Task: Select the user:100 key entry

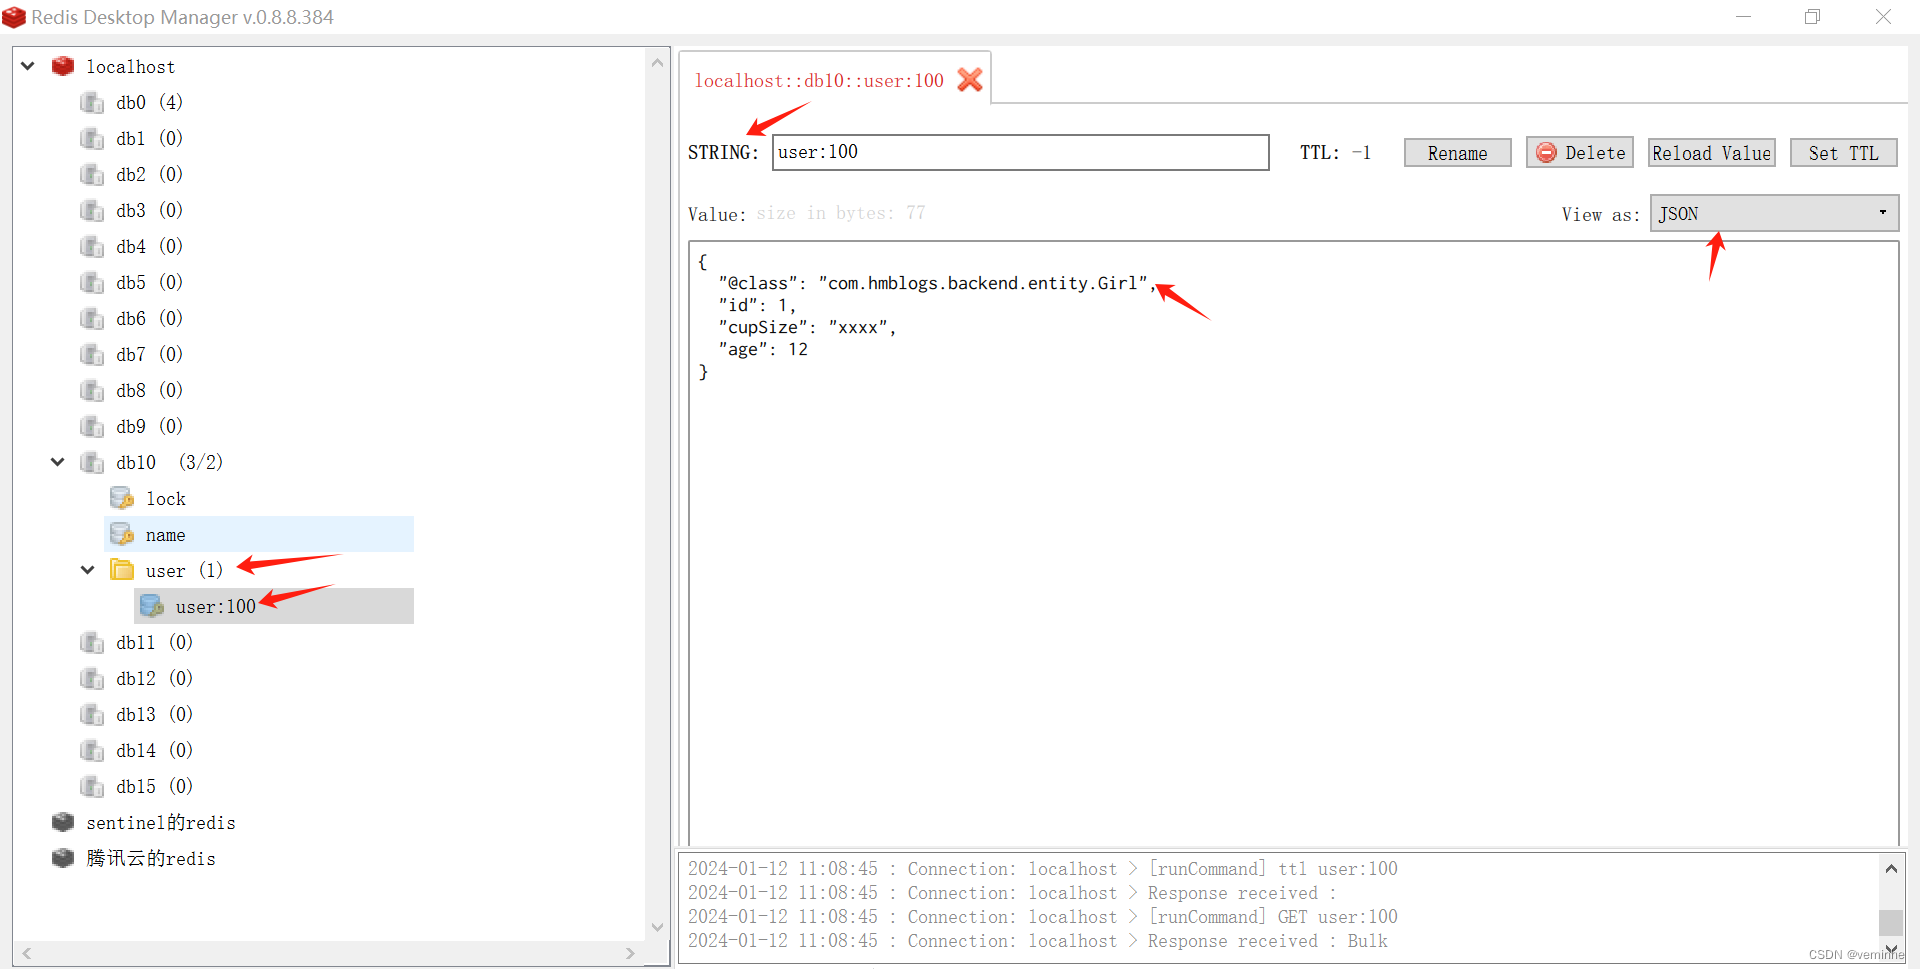Action: click(x=215, y=606)
